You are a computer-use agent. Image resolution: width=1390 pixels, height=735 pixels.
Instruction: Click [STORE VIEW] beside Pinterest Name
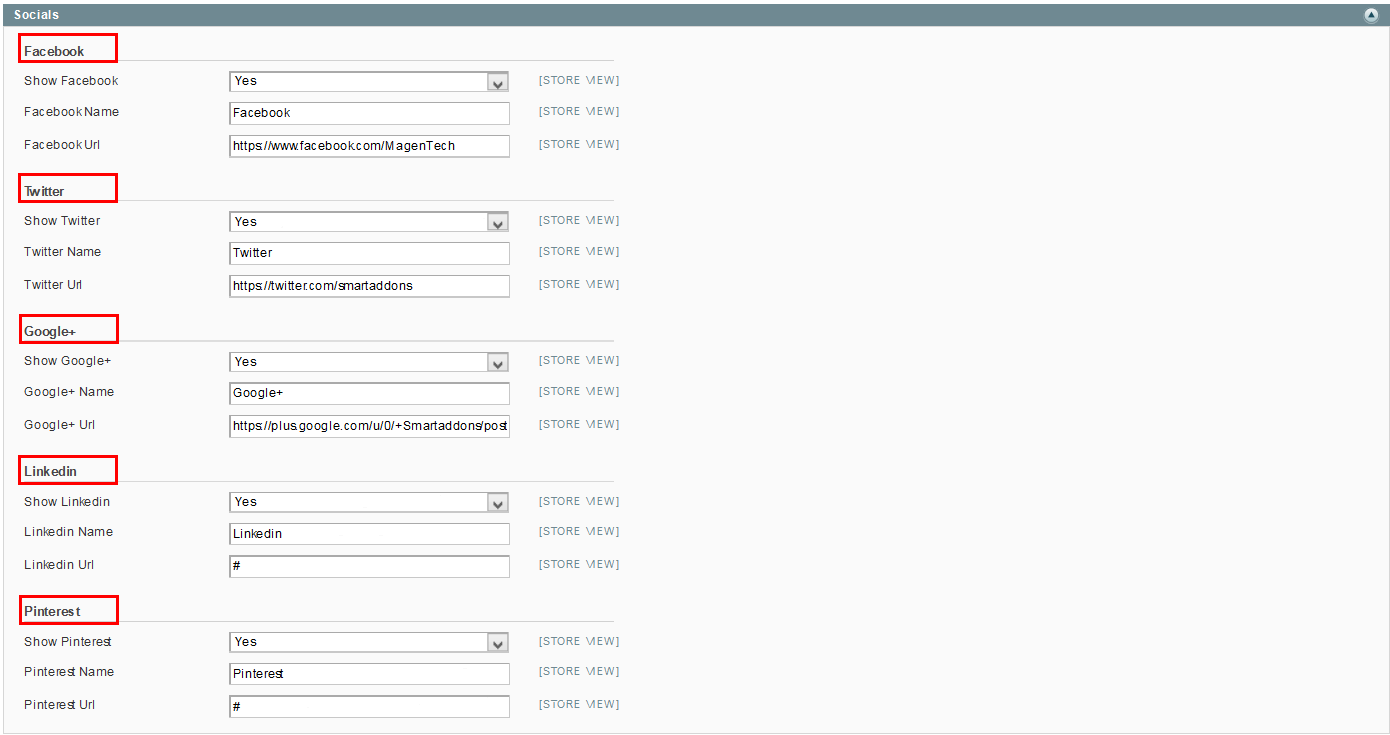579,672
